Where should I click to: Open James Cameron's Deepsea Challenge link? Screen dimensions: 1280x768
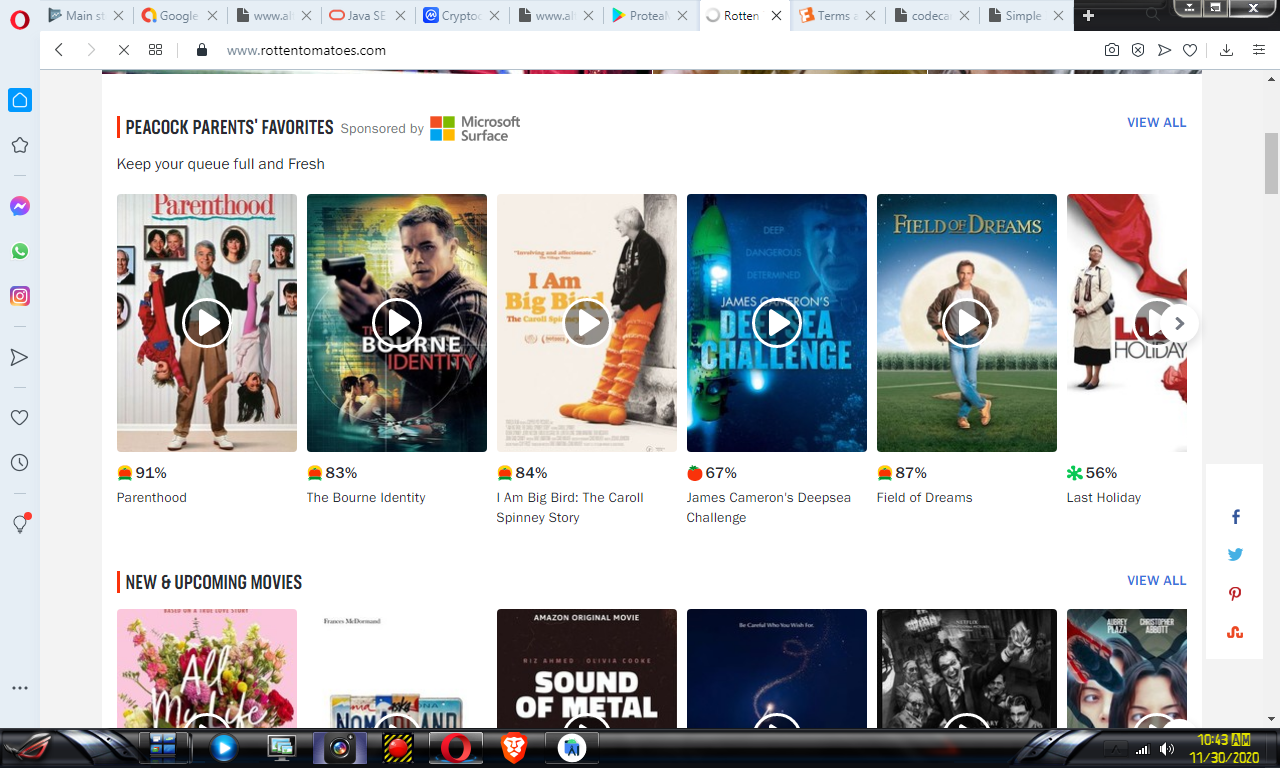pyautogui.click(x=769, y=508)
